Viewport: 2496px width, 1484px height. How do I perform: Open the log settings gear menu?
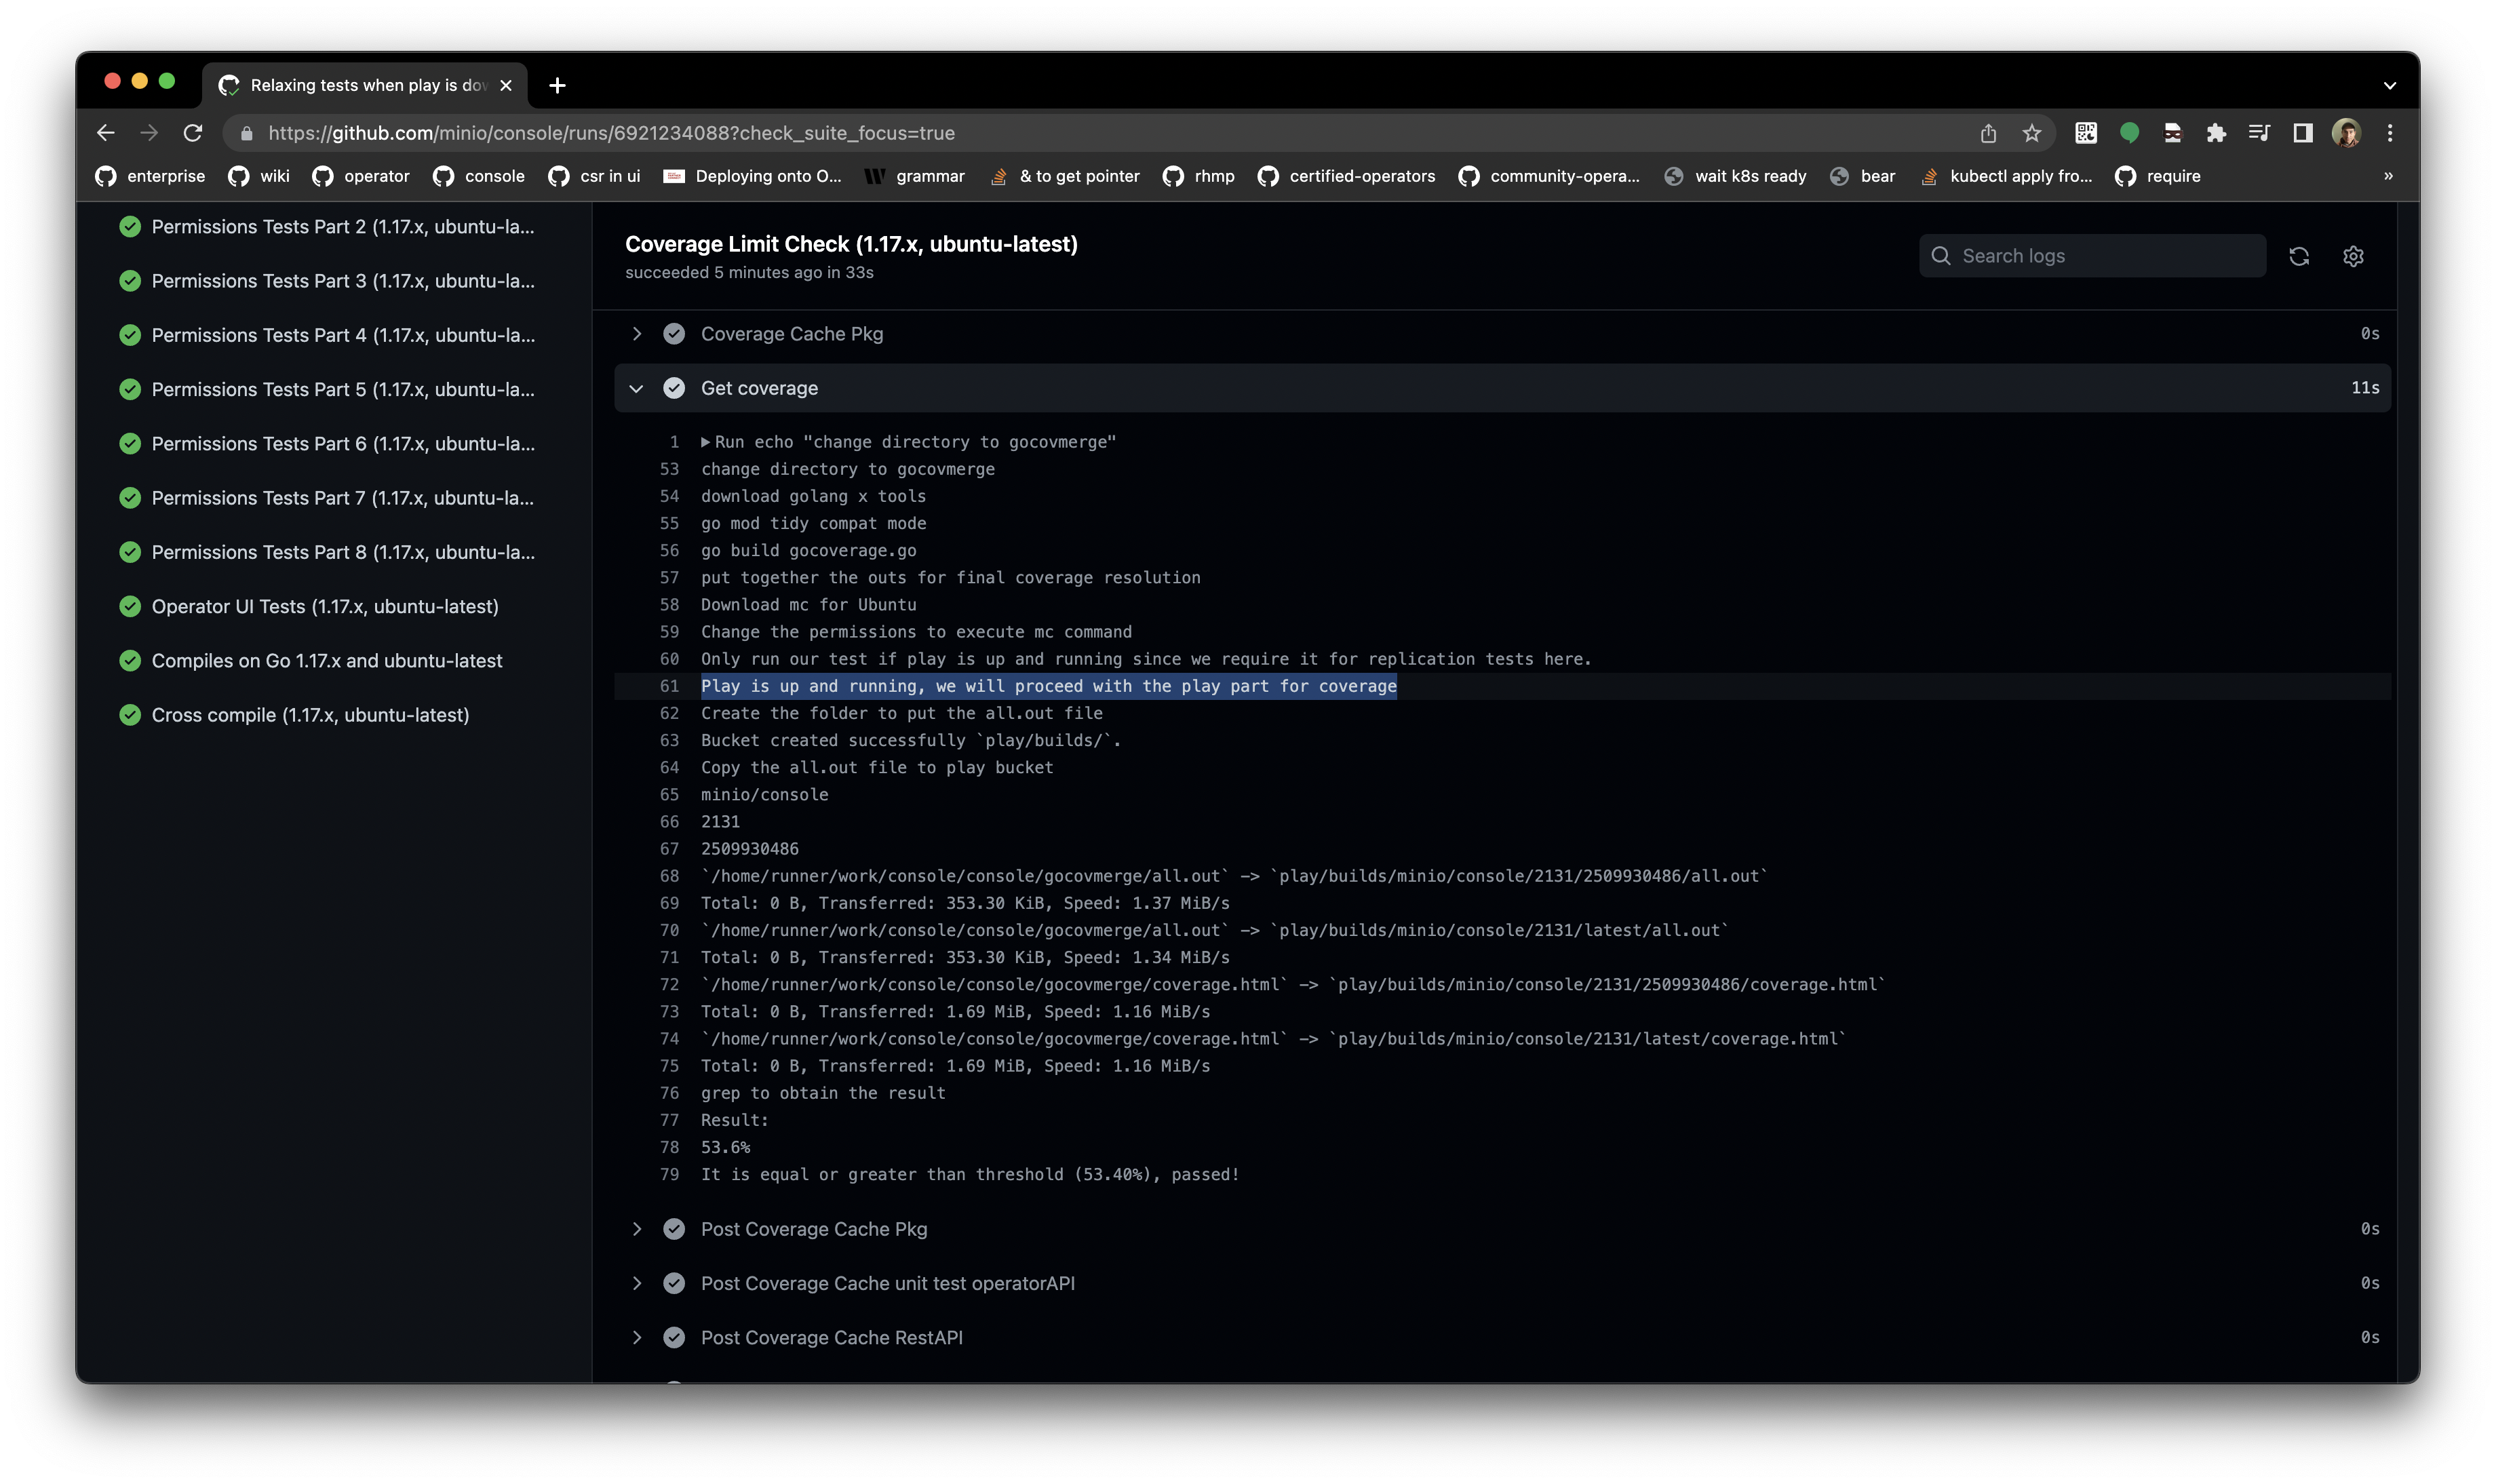tap(2352, 256)
